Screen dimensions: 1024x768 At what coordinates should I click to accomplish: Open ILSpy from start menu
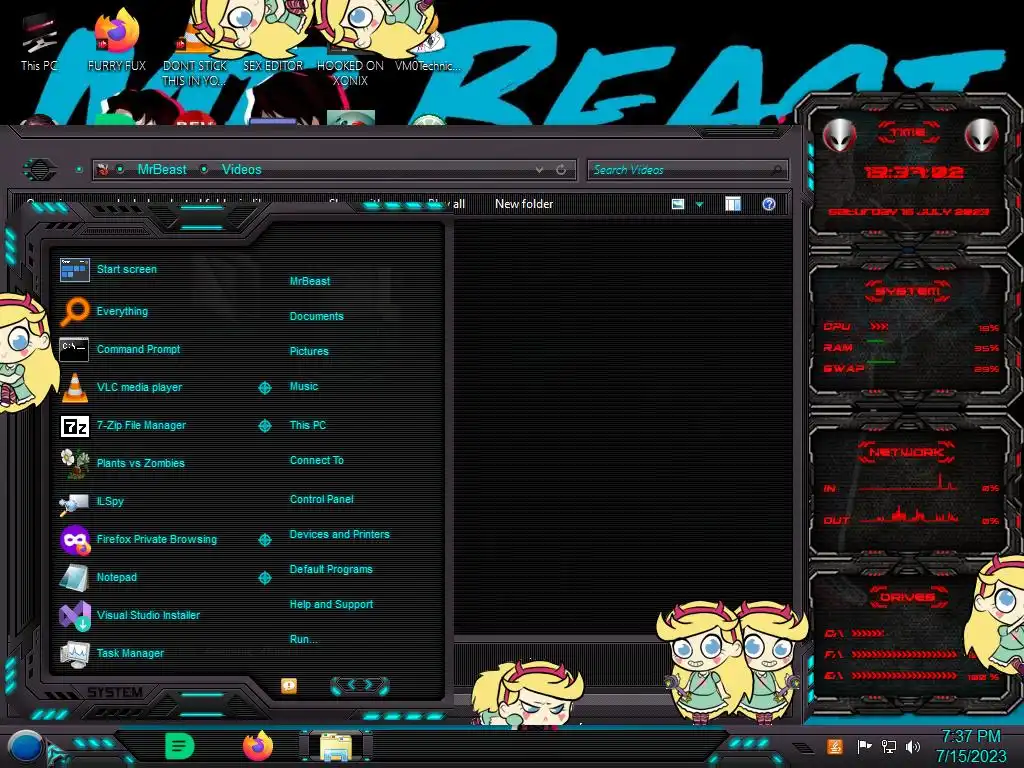(92, 502)
